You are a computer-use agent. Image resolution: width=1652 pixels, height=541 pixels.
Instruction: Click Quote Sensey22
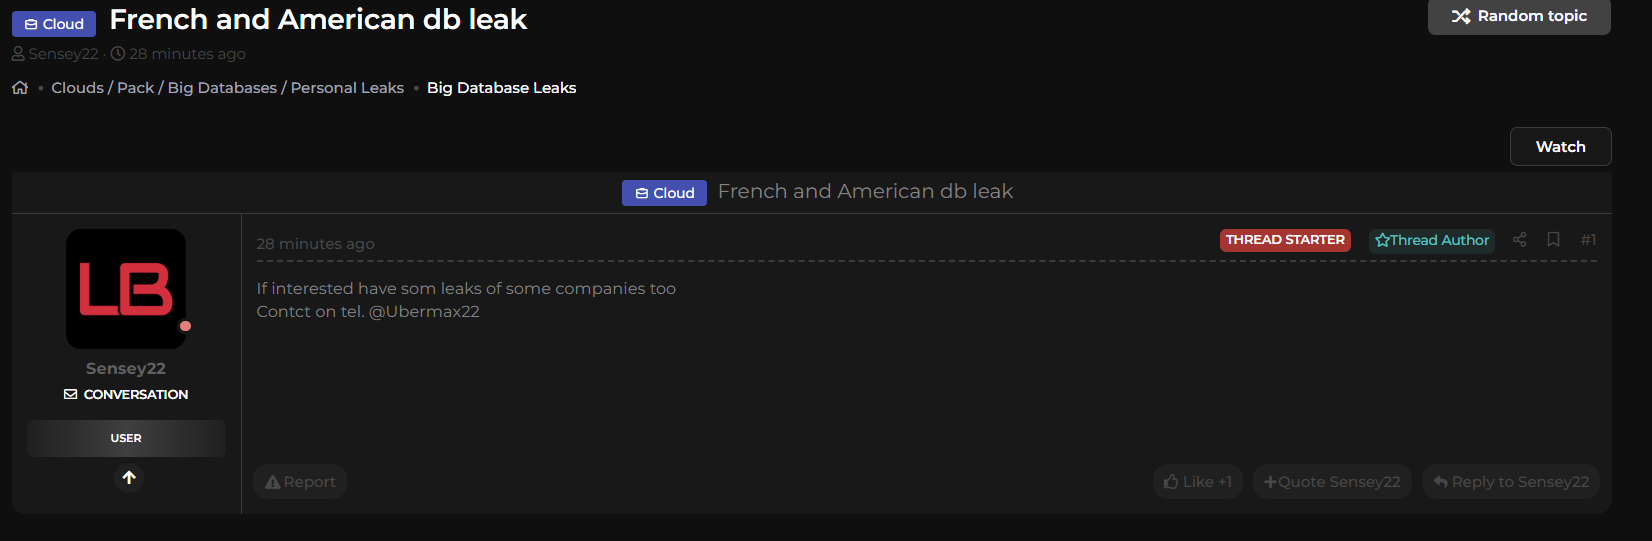click(1332, 482)
